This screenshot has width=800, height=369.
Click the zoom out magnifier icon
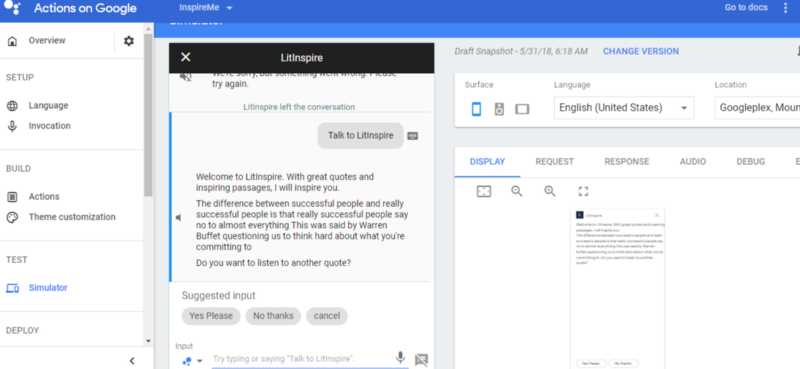tap(517, 191)
